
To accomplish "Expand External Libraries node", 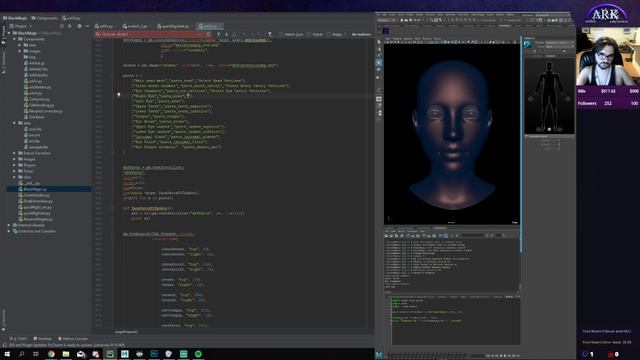I will [x=9, y=225].
